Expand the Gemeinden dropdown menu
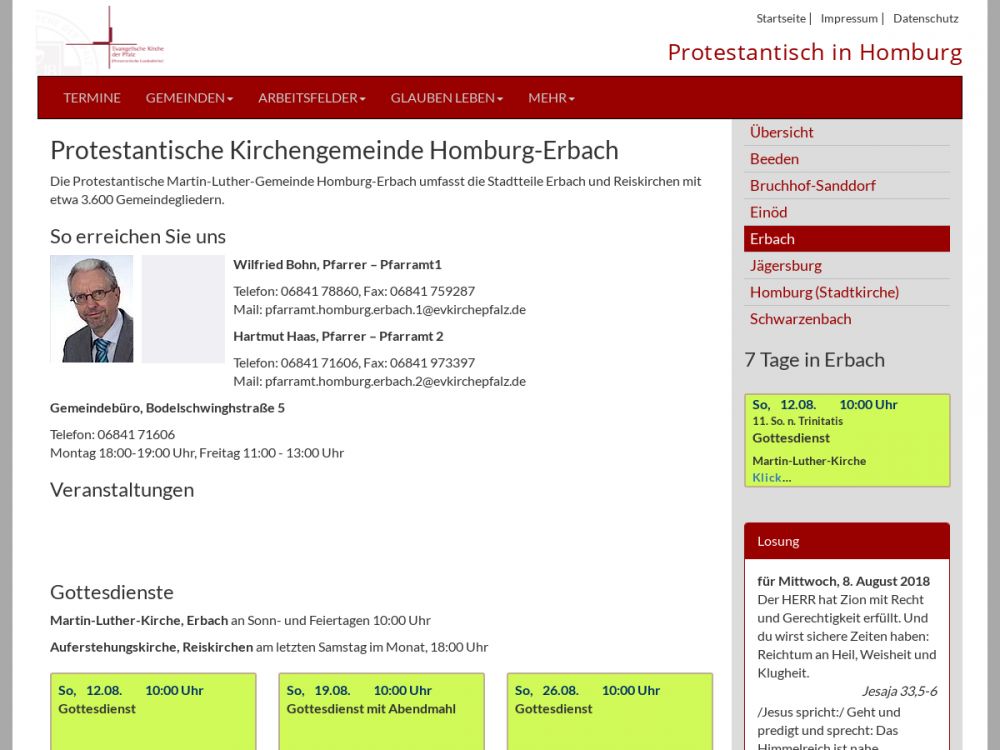Image resolution: width=1000 pixels, height=750 pixels. 189,98
